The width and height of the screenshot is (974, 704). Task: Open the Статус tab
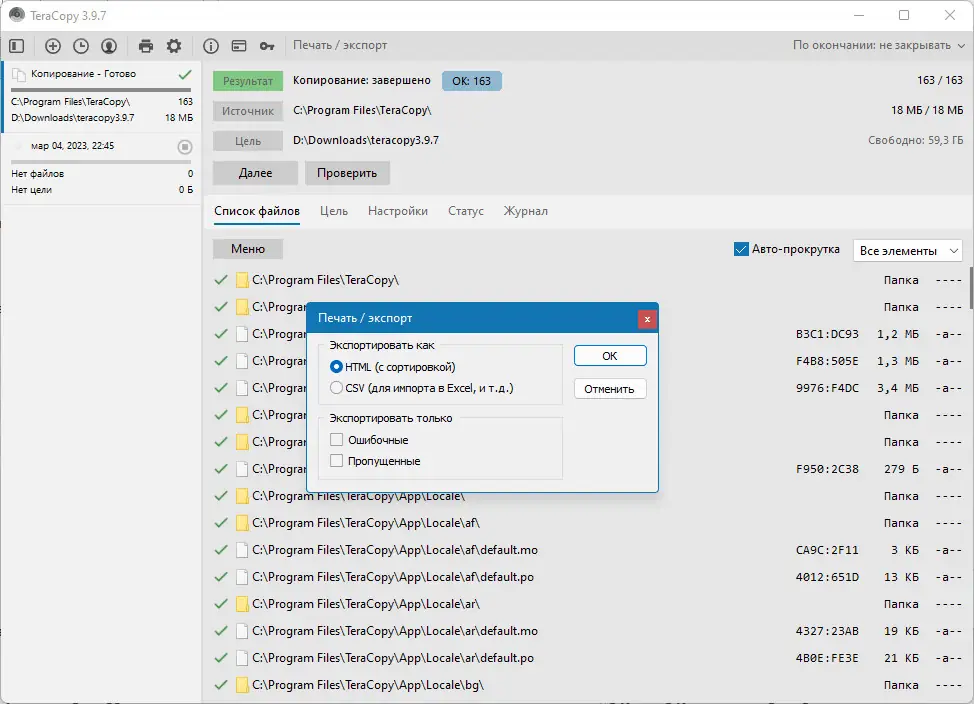pyautogui.click(x=466, y=211)
